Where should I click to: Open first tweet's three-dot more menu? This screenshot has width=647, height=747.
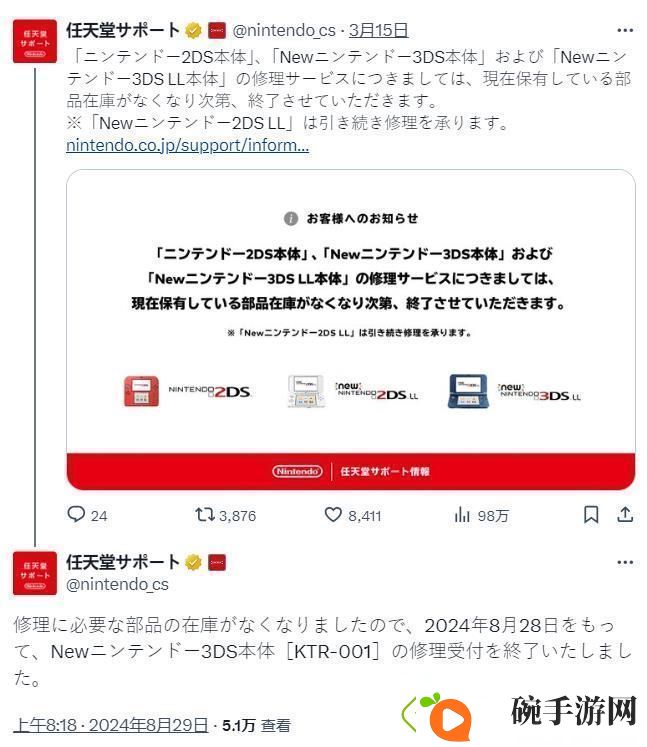[625, 30]
